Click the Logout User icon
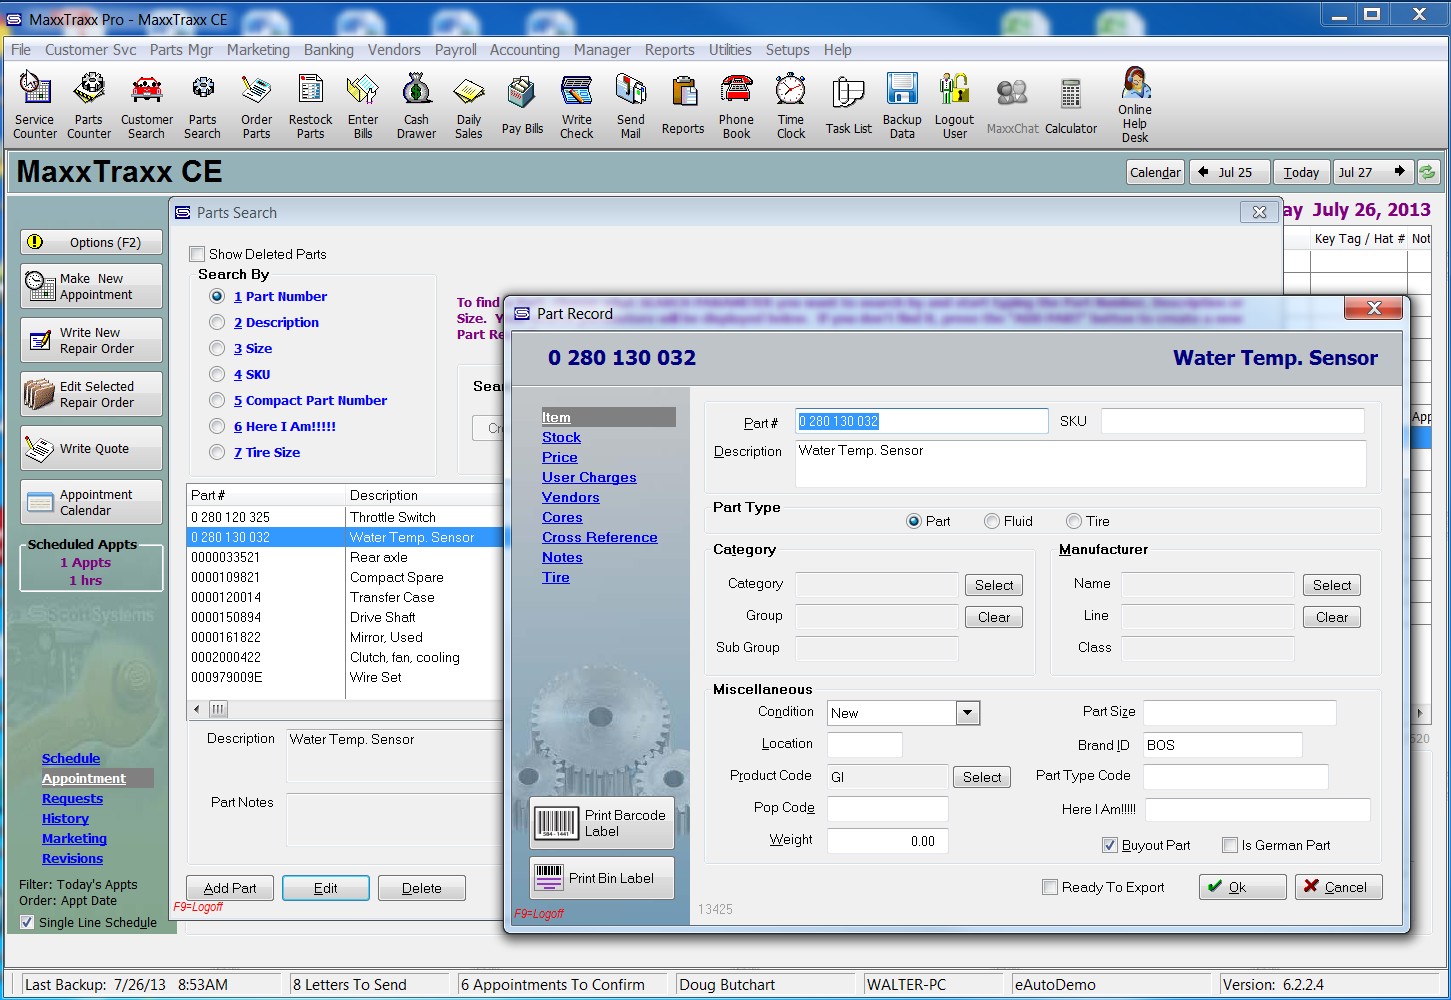The height and width of the screenshot is (1000, 1451). tap(954, 105)
